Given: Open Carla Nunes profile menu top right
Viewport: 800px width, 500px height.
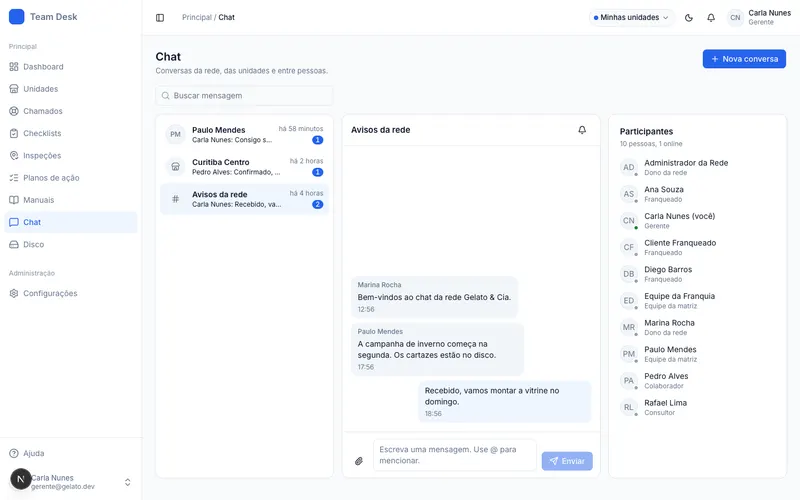Looking at the screenshot, I should pyautogui.click(x=759, y=17).
